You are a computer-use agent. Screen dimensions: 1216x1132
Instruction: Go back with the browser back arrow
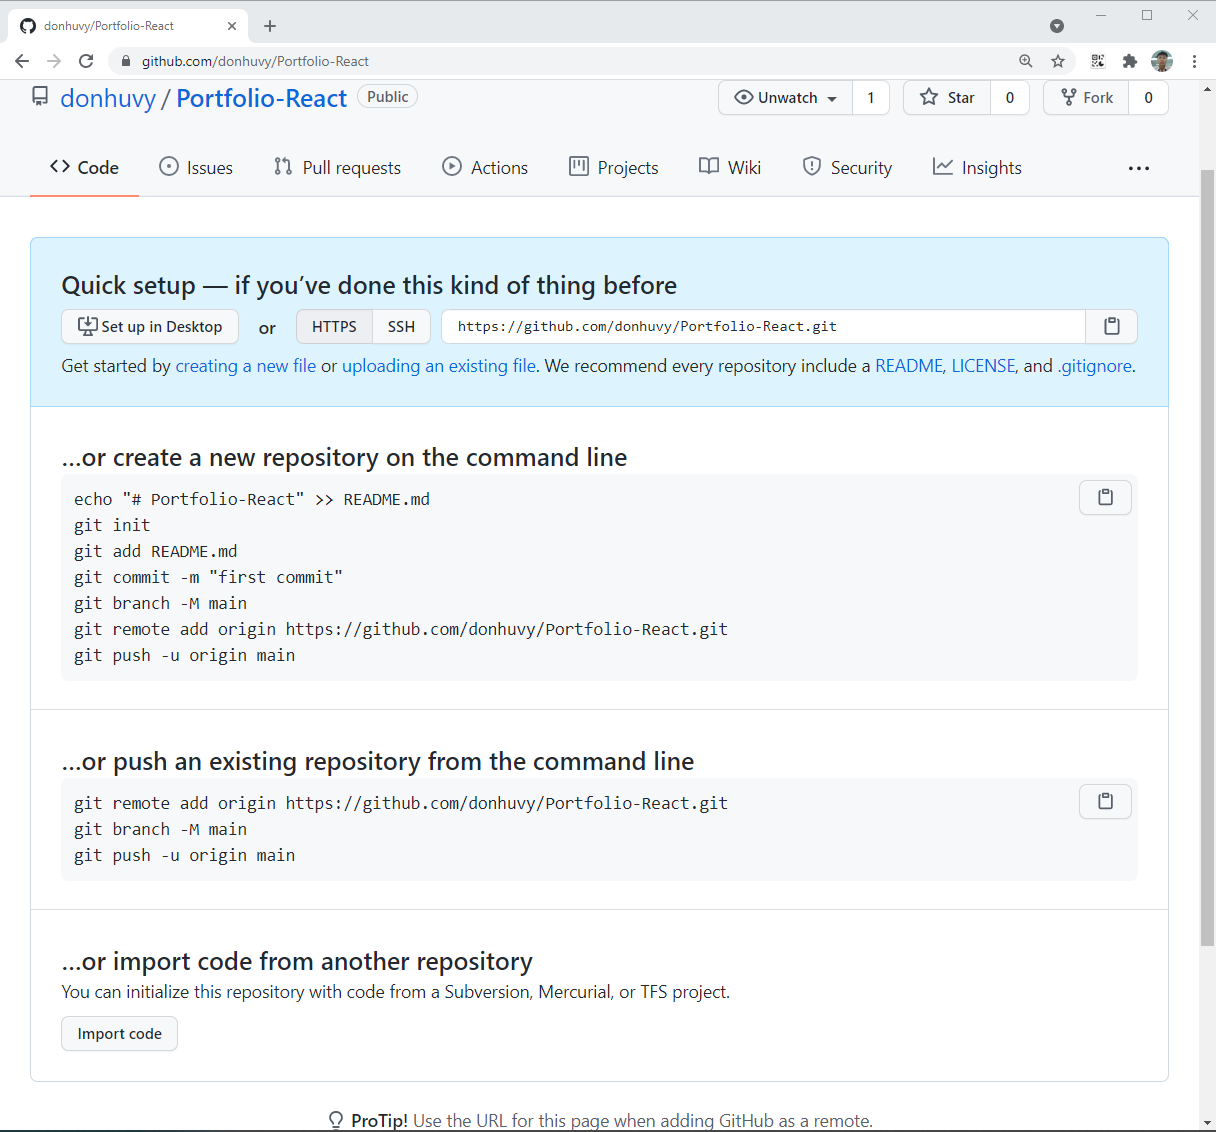pos(22,61)
